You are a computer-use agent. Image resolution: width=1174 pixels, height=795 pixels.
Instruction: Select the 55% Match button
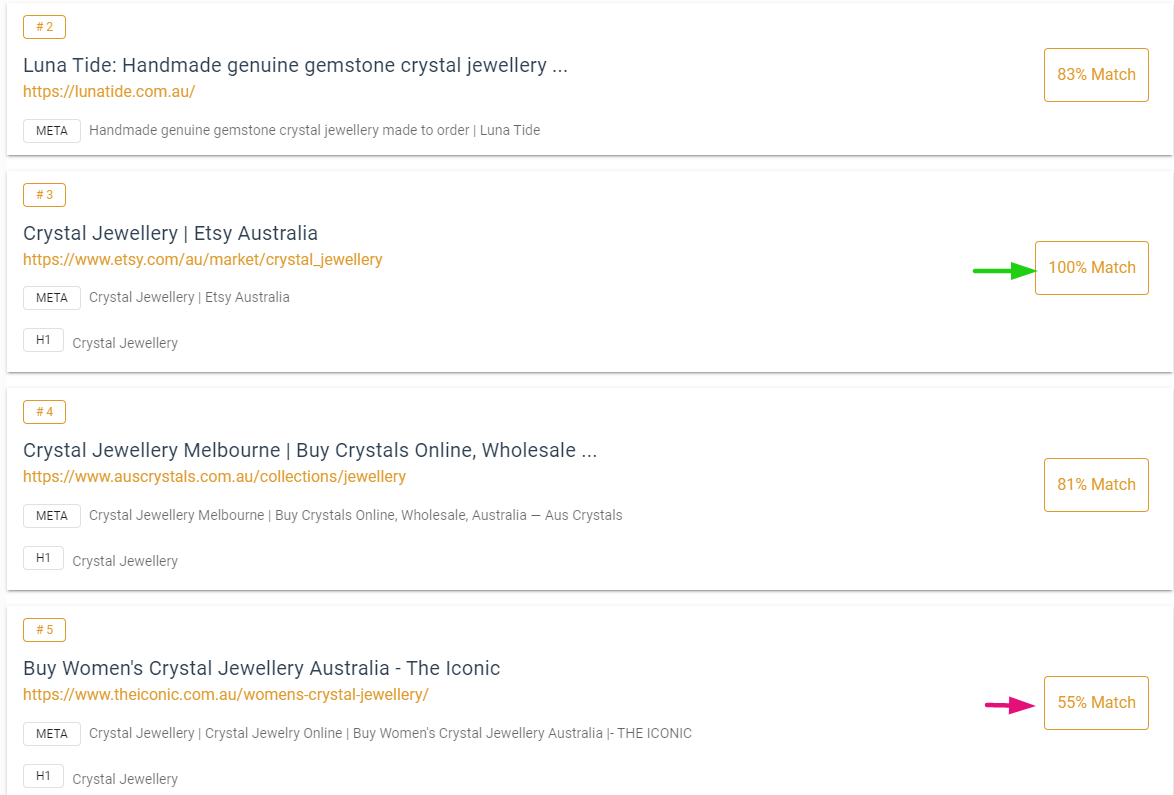[1096, 702]
